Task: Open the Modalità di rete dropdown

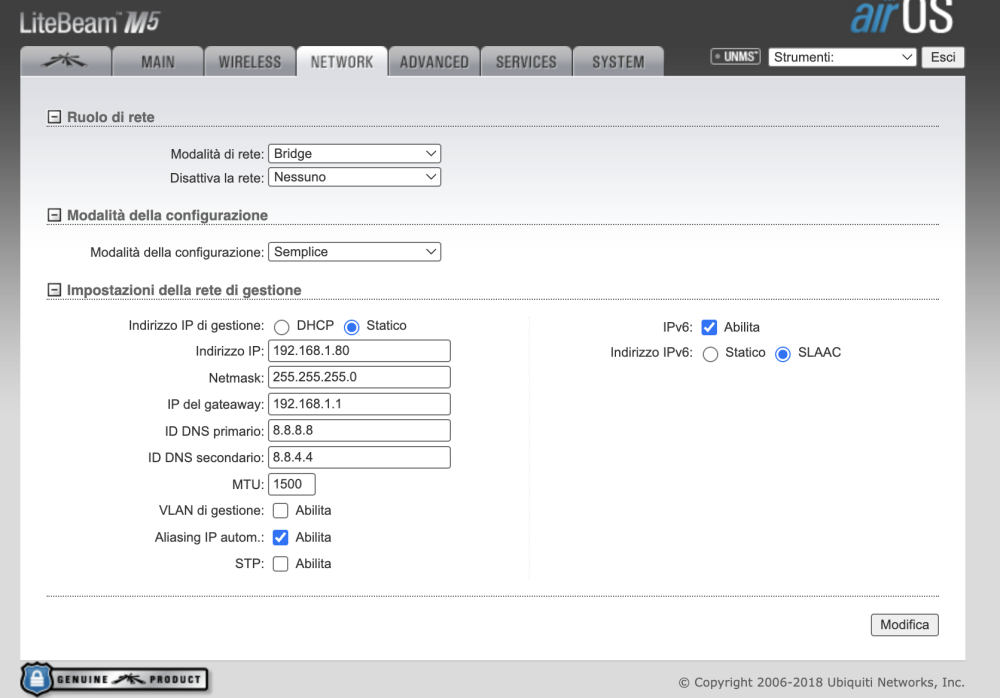Action: 355,154
